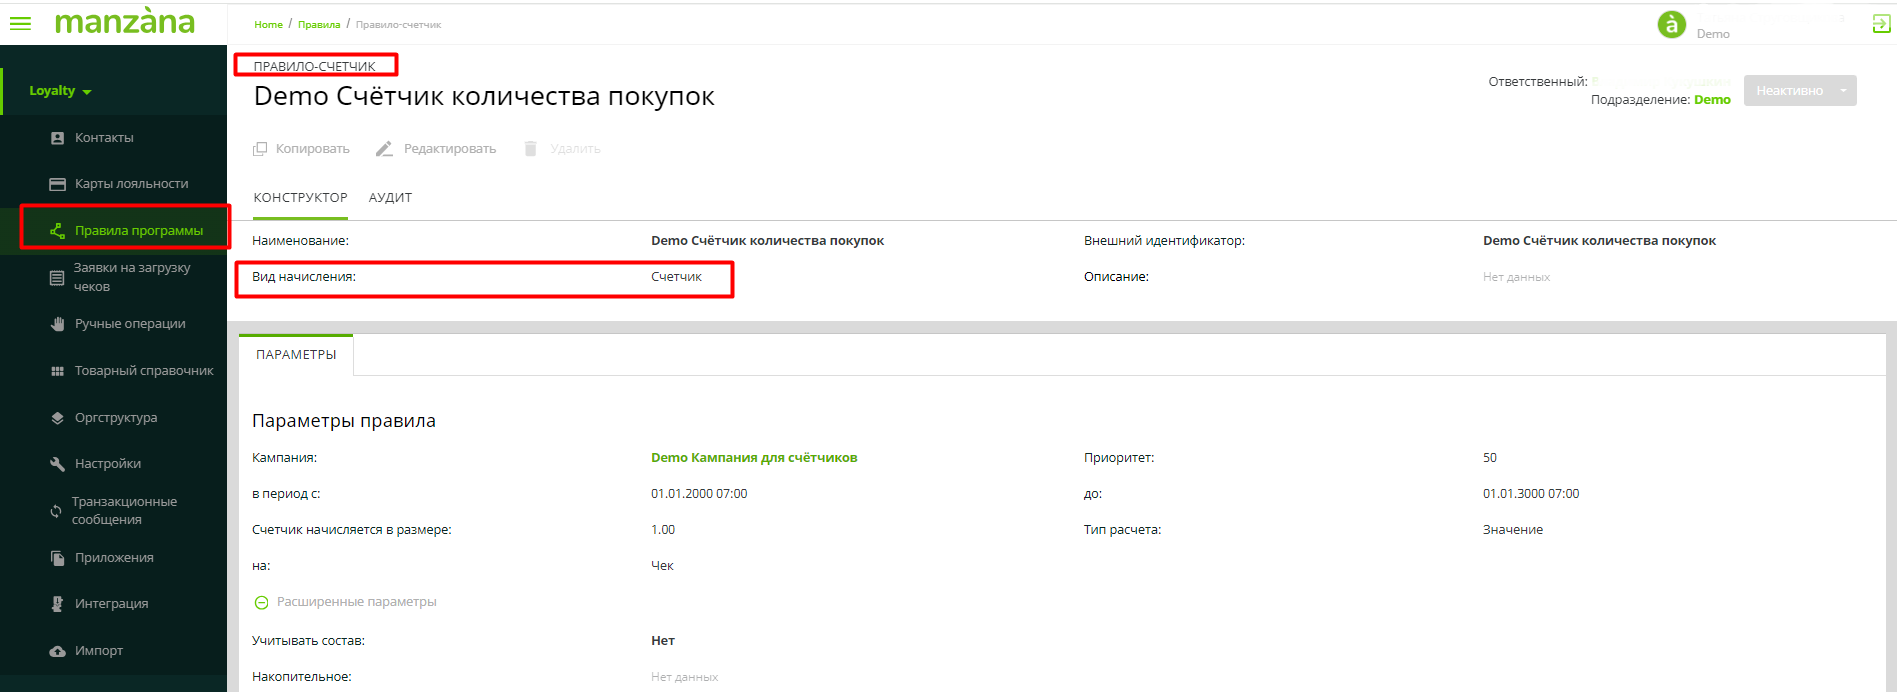The height and width of the screenshot is (692, 1897).
Task: Select the ПАРАМЕТРЫ tab
Action: (296, 355)
